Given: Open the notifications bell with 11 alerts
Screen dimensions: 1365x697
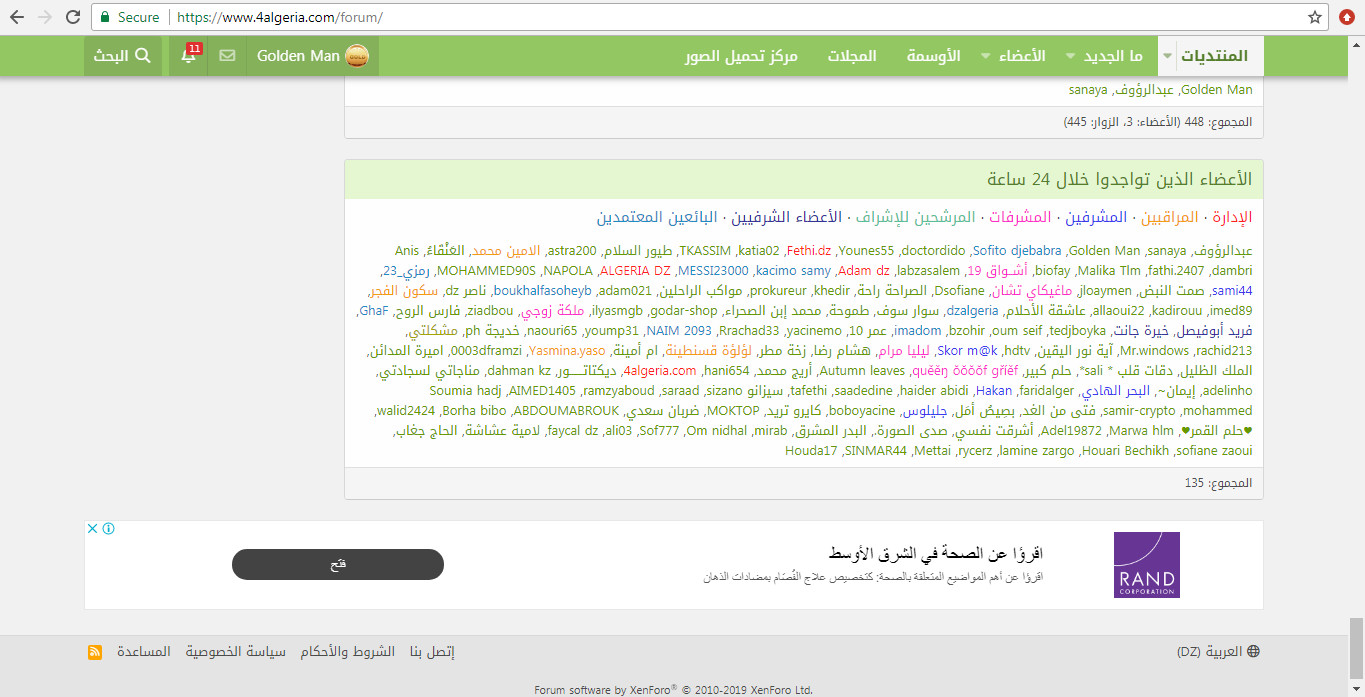Looking at the screenshot, I should coord(188,56).
